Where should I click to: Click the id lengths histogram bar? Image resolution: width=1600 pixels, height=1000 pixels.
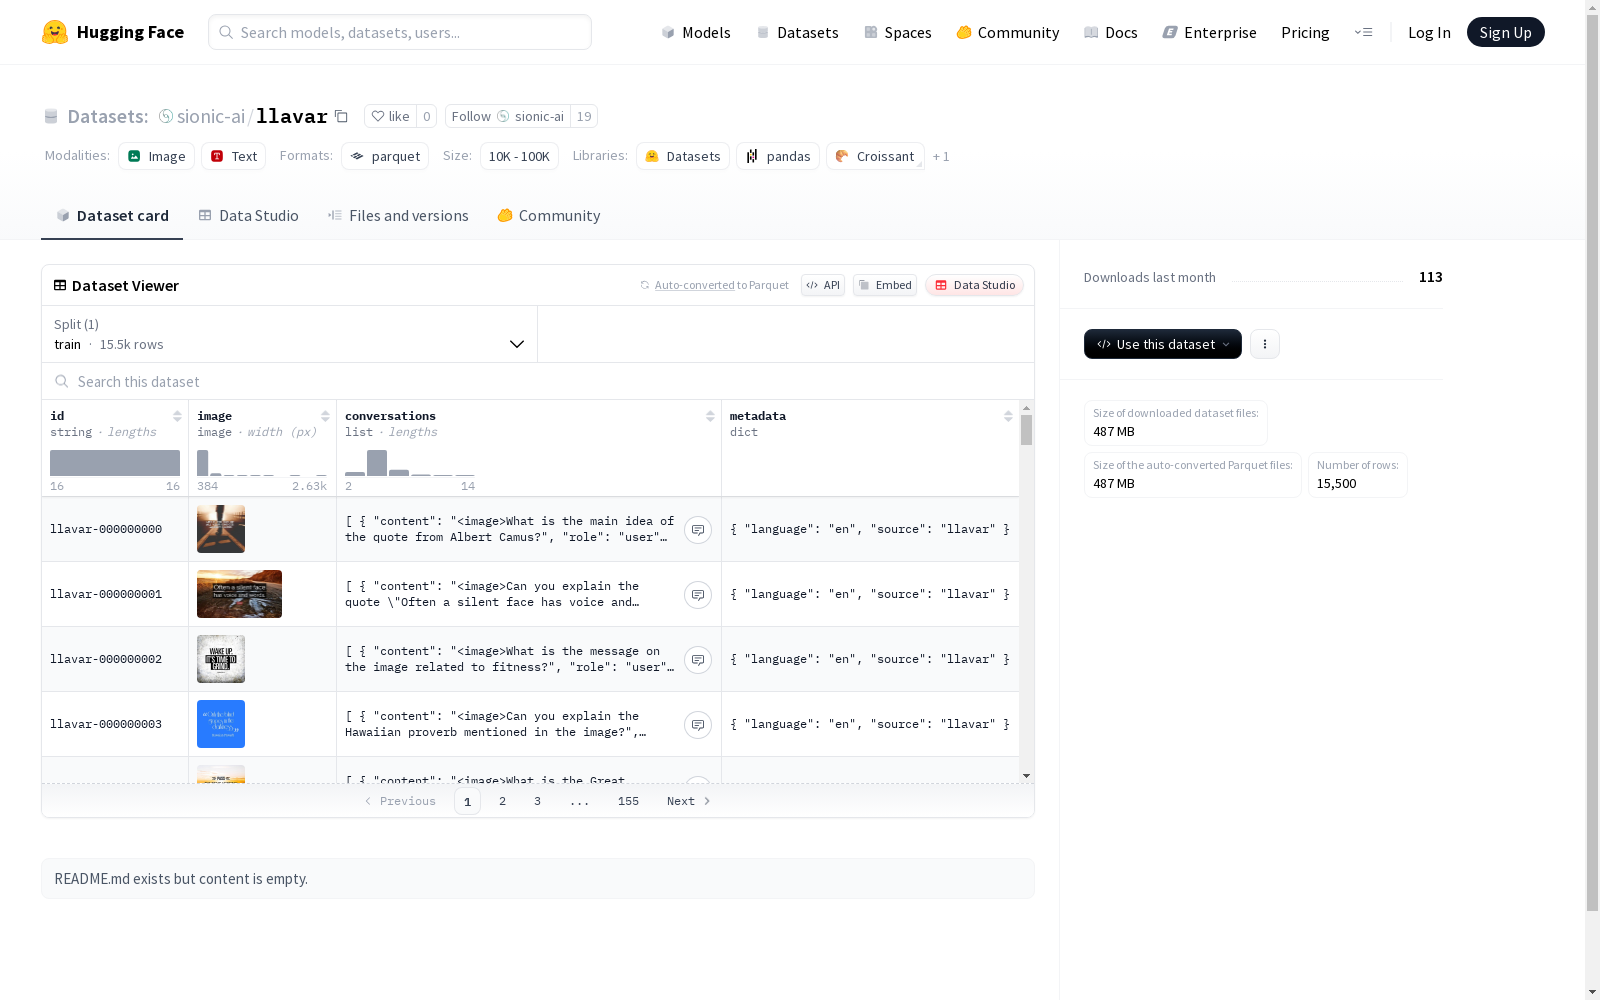pos(115,463)
